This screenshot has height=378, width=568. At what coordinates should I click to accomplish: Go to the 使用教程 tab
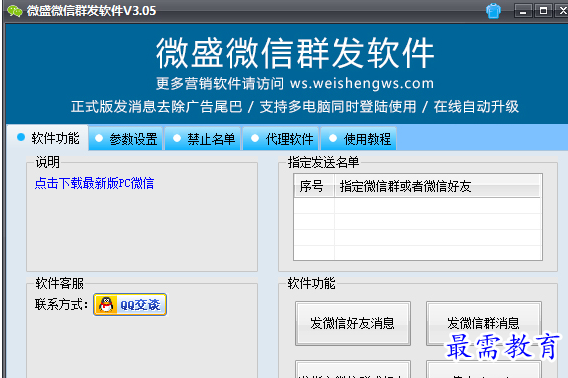359,139
